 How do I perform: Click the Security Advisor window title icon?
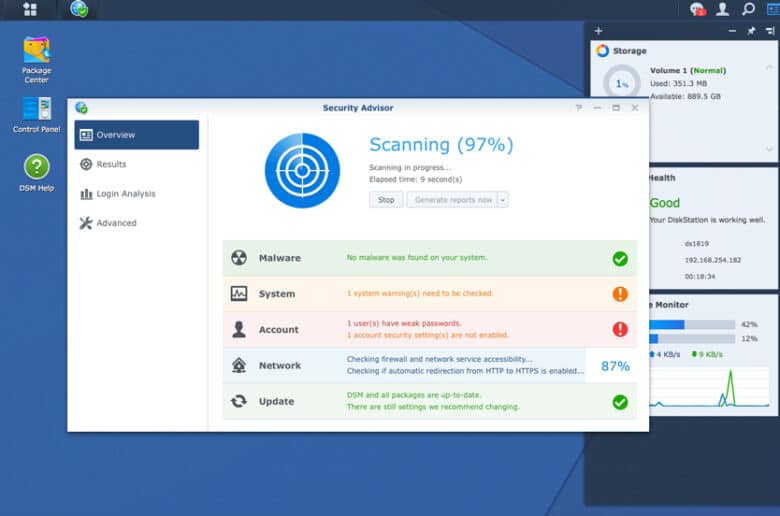click(x=81, y=107)
